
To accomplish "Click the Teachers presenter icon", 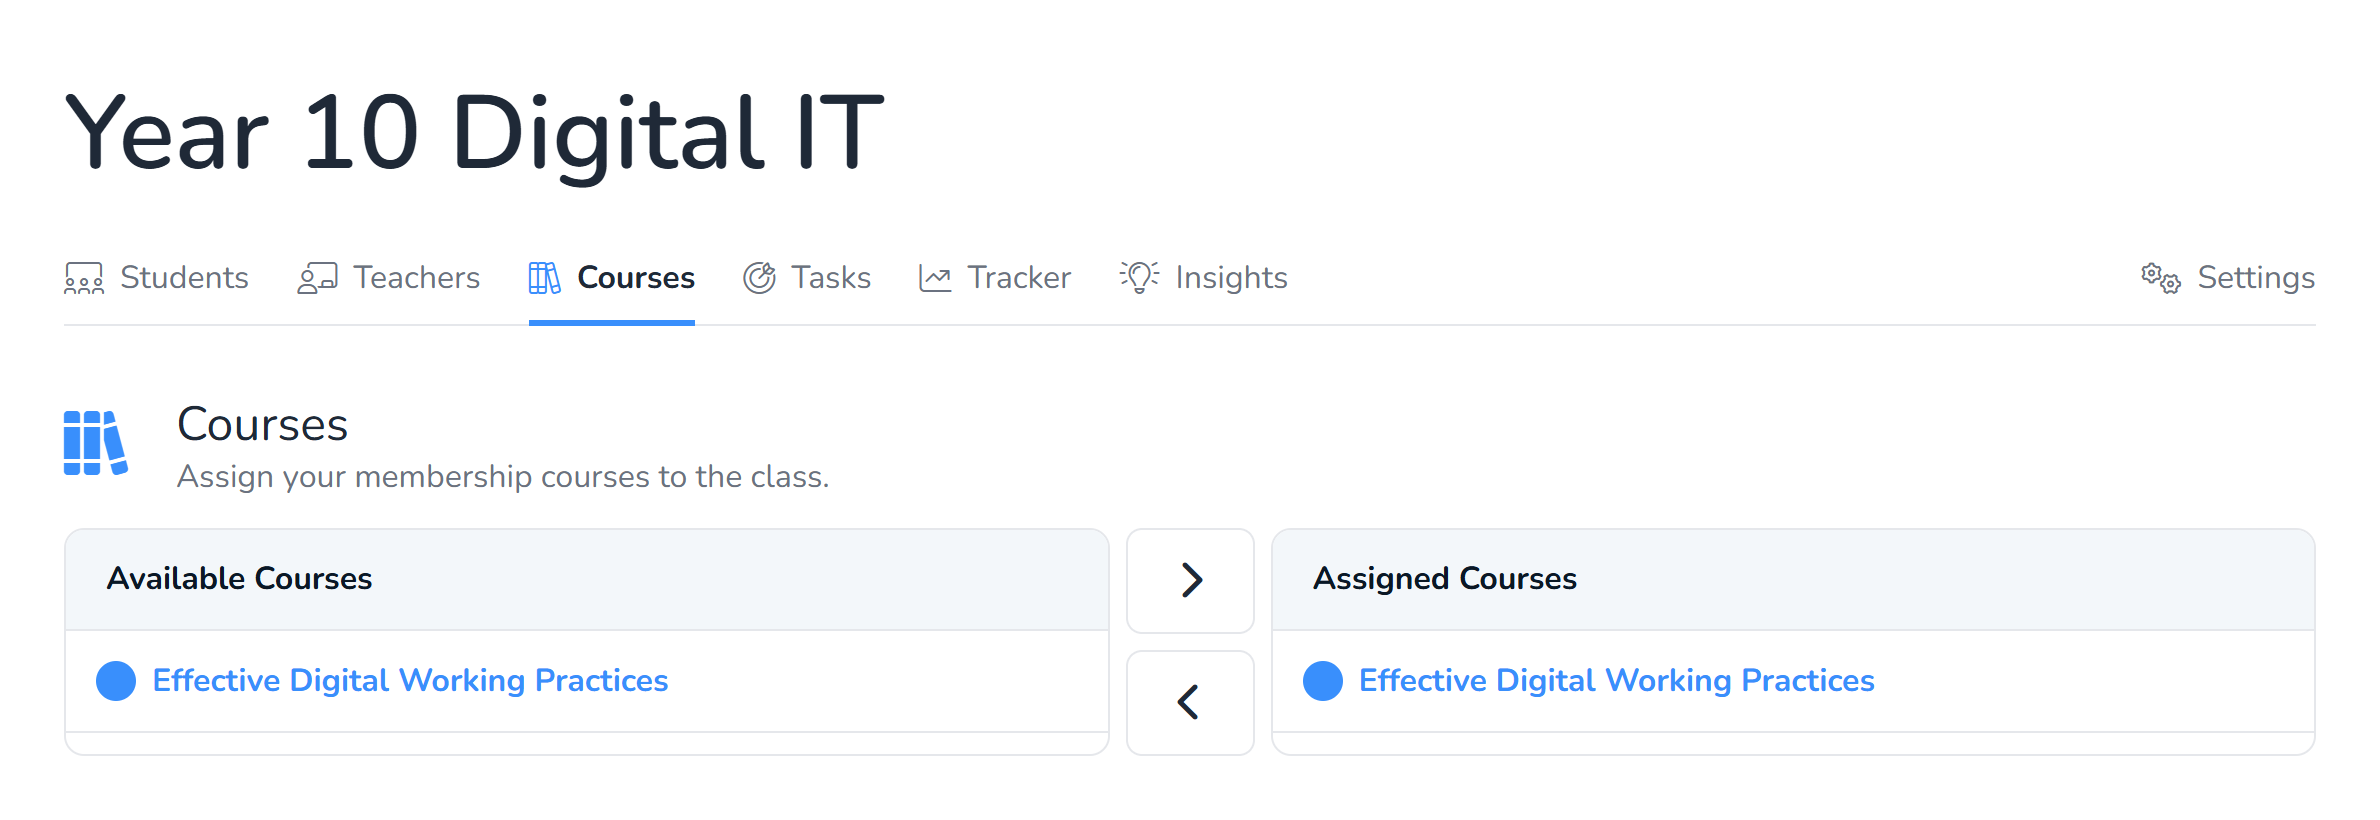I will coord(317,278).
